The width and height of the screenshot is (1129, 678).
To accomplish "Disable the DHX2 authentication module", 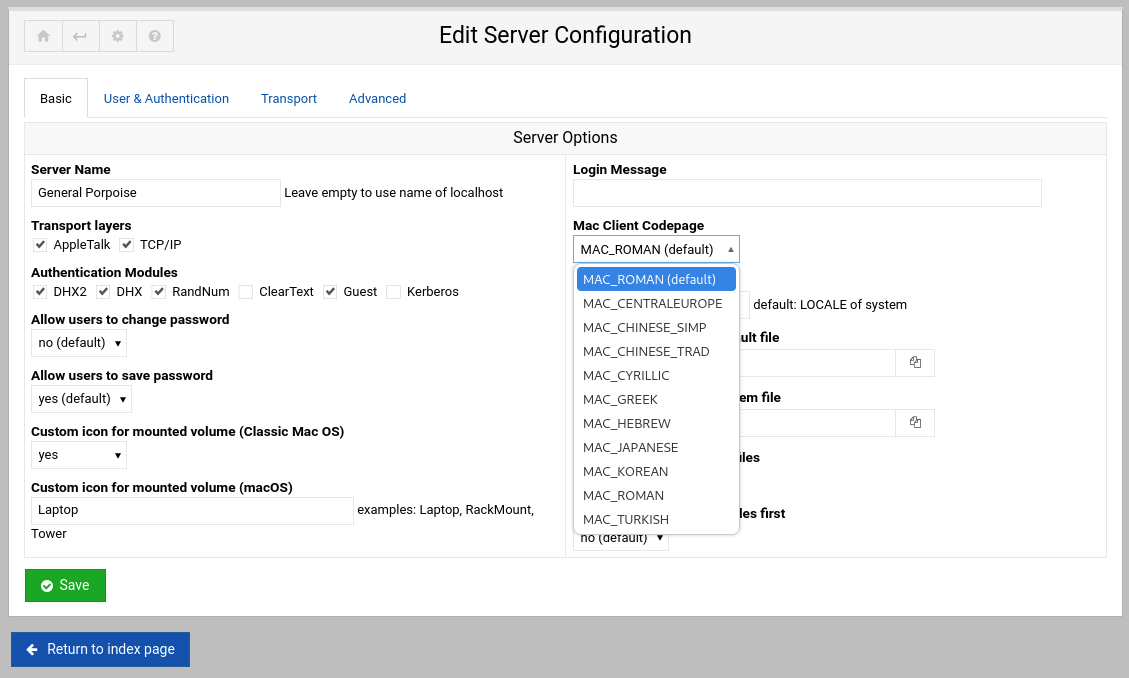I will pyautogui.click(x=38, y=291).
